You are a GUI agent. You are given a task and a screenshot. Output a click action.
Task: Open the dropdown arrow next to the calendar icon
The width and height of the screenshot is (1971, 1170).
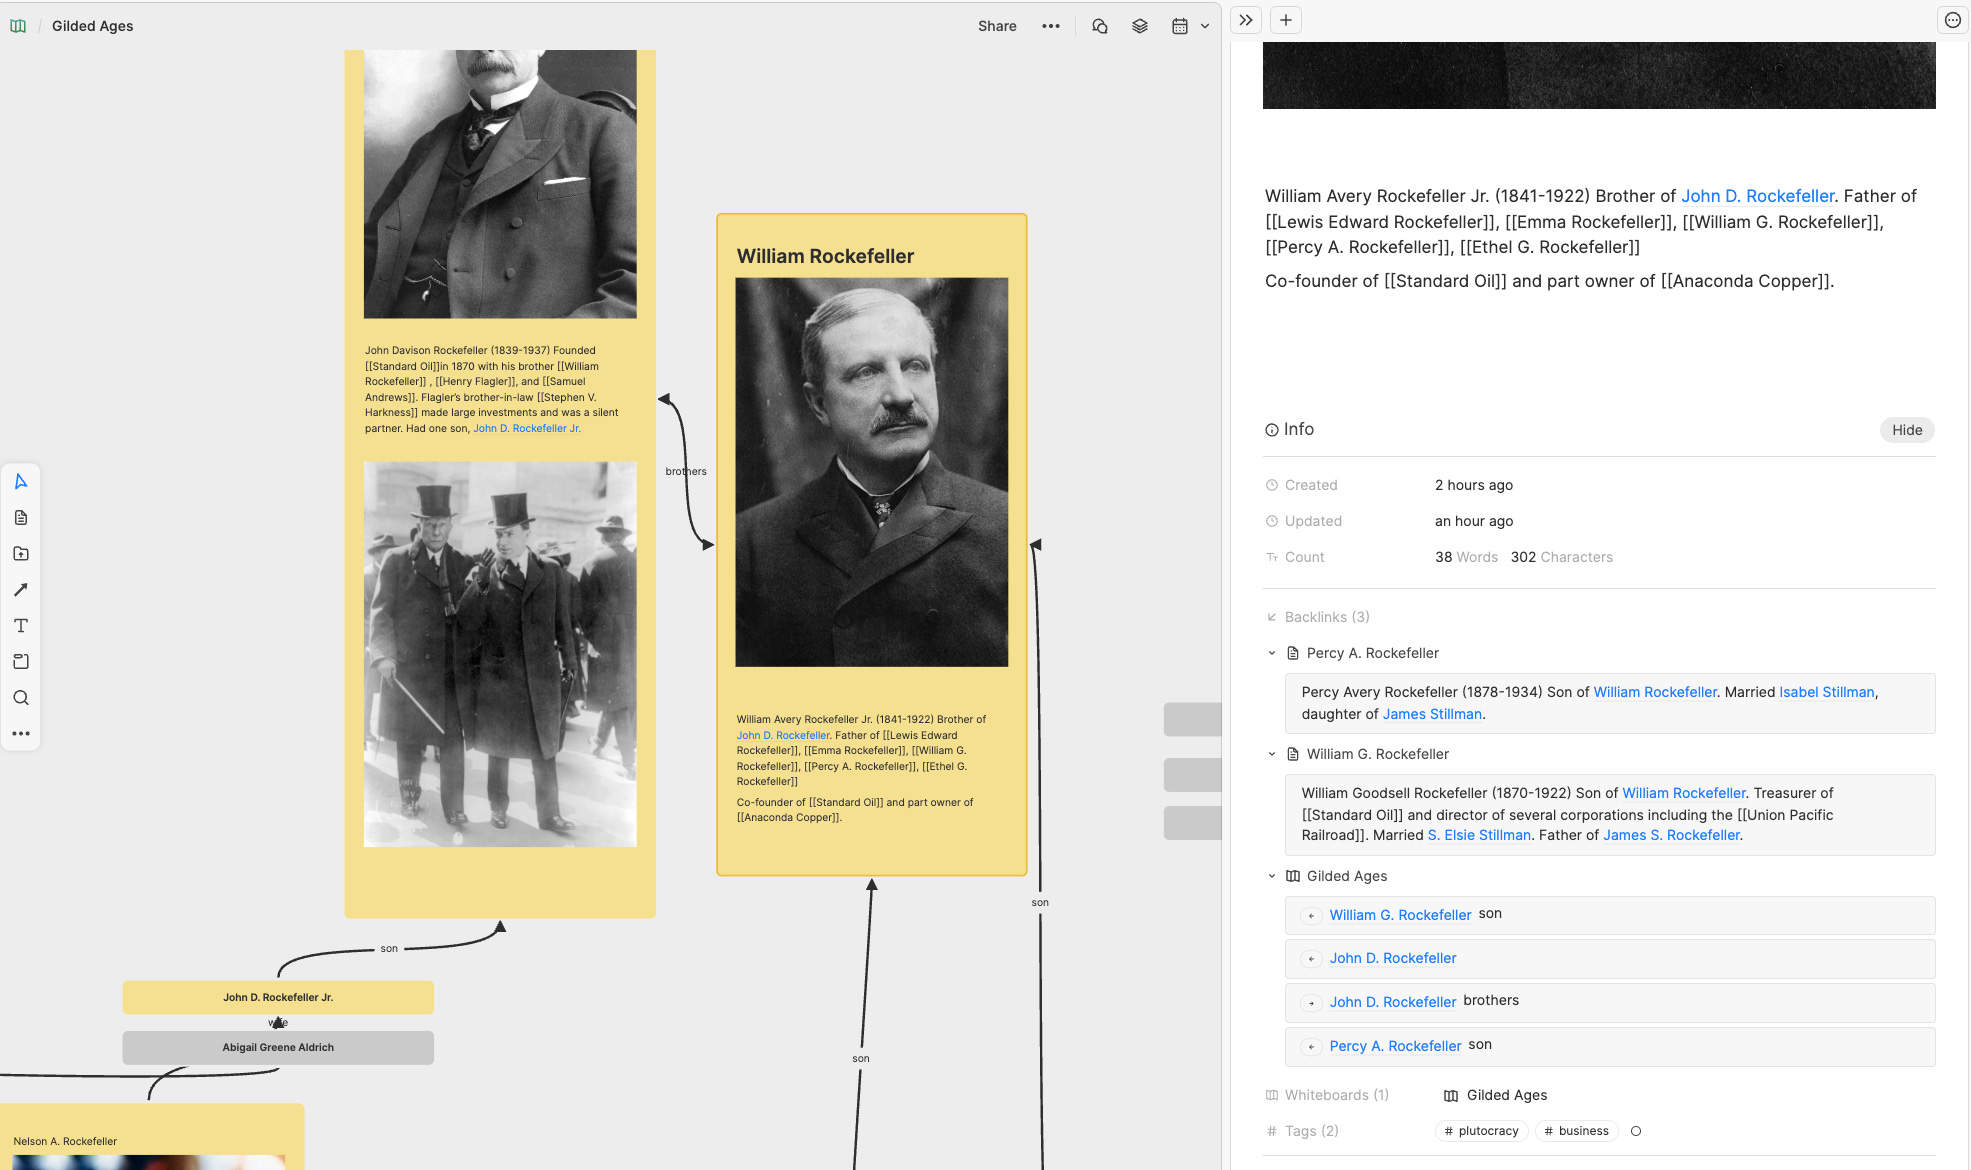click(1205, 26)
